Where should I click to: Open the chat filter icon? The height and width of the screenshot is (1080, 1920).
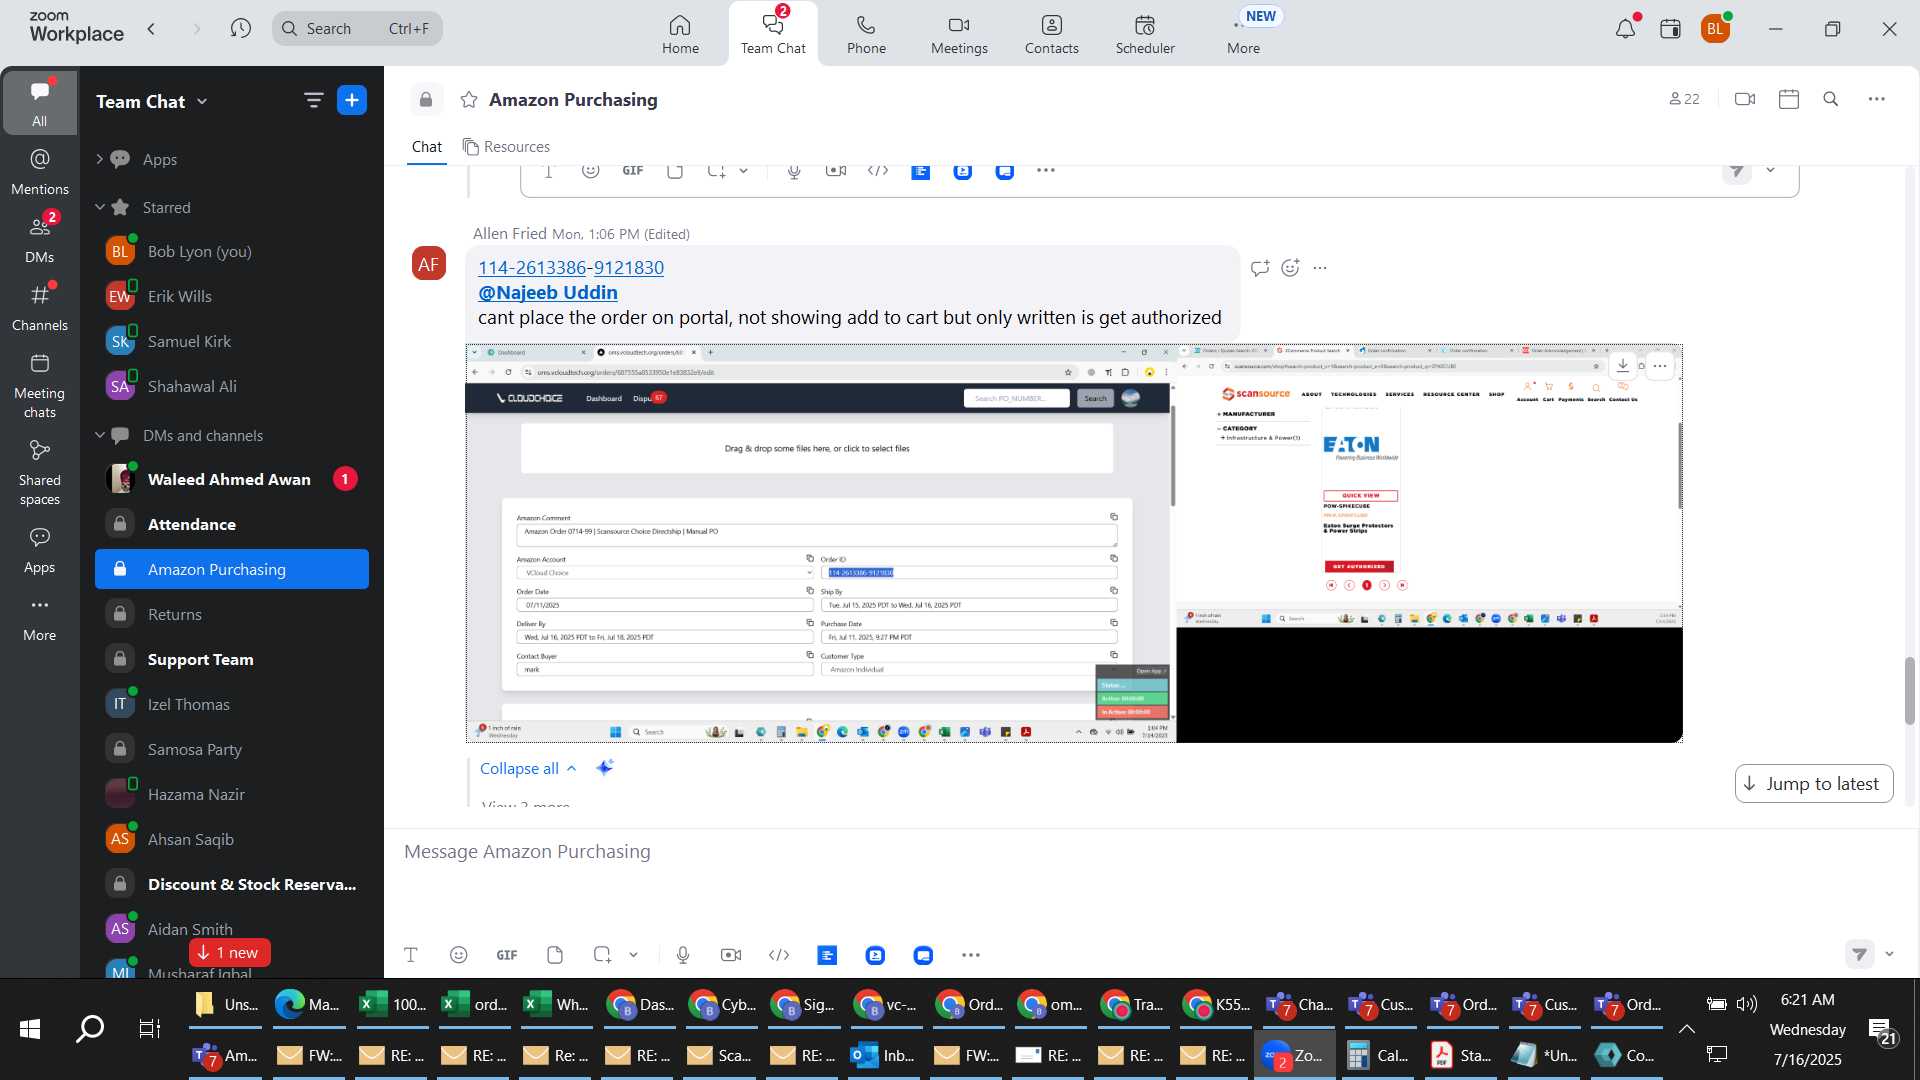tap(313, 100)
